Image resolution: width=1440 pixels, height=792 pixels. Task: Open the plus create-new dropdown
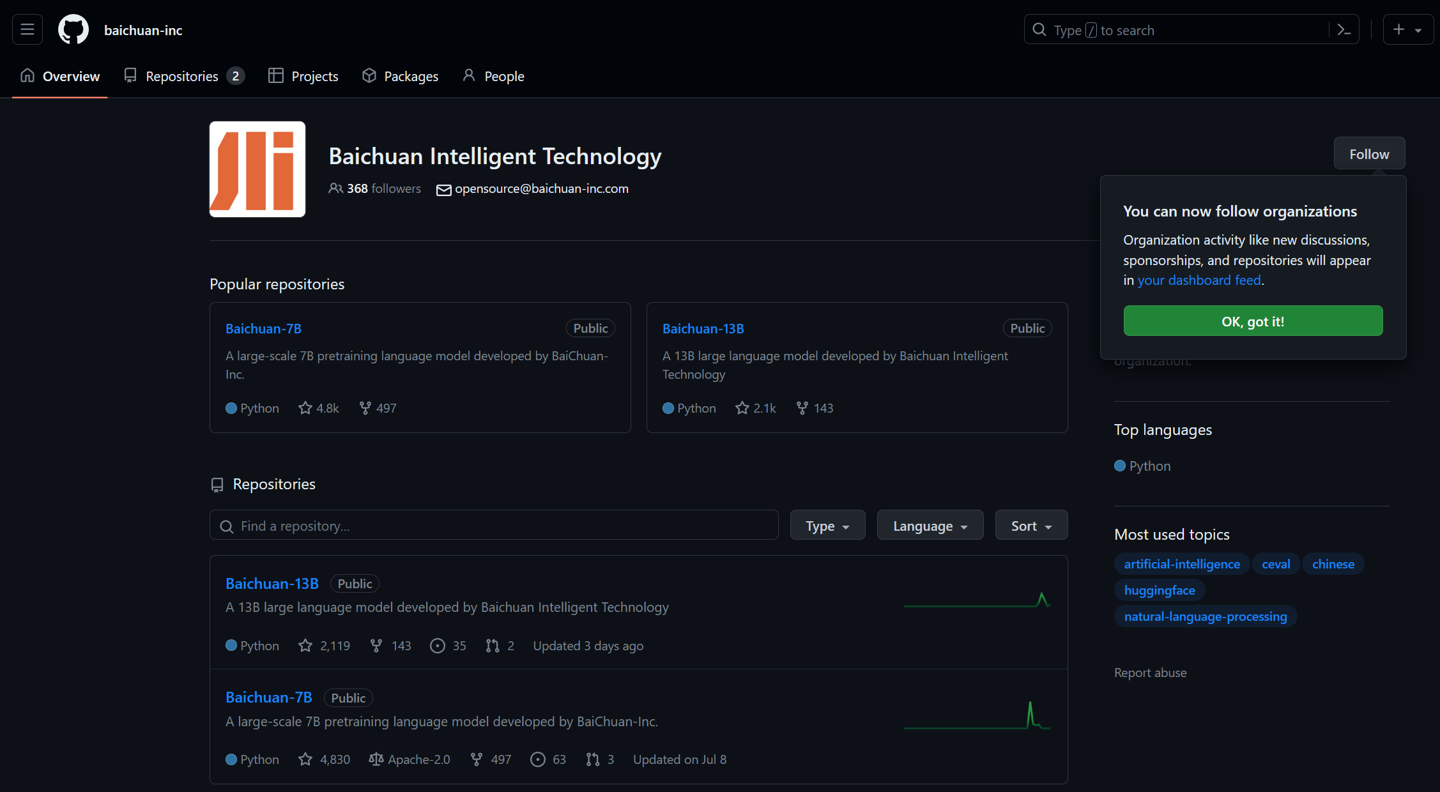pos(1407,30)
